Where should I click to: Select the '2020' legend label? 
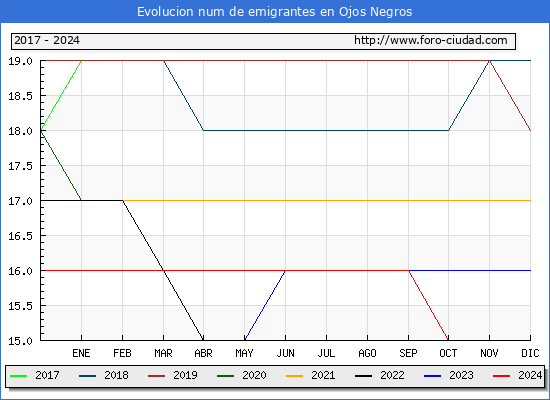coord(254,375)
